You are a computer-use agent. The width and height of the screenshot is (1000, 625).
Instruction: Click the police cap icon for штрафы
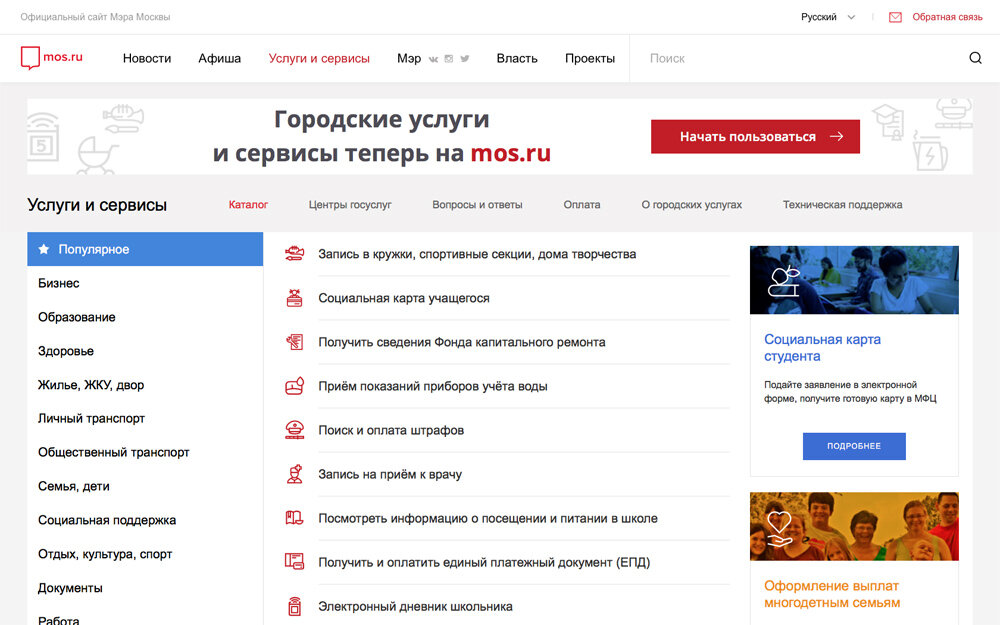point(294,429)
